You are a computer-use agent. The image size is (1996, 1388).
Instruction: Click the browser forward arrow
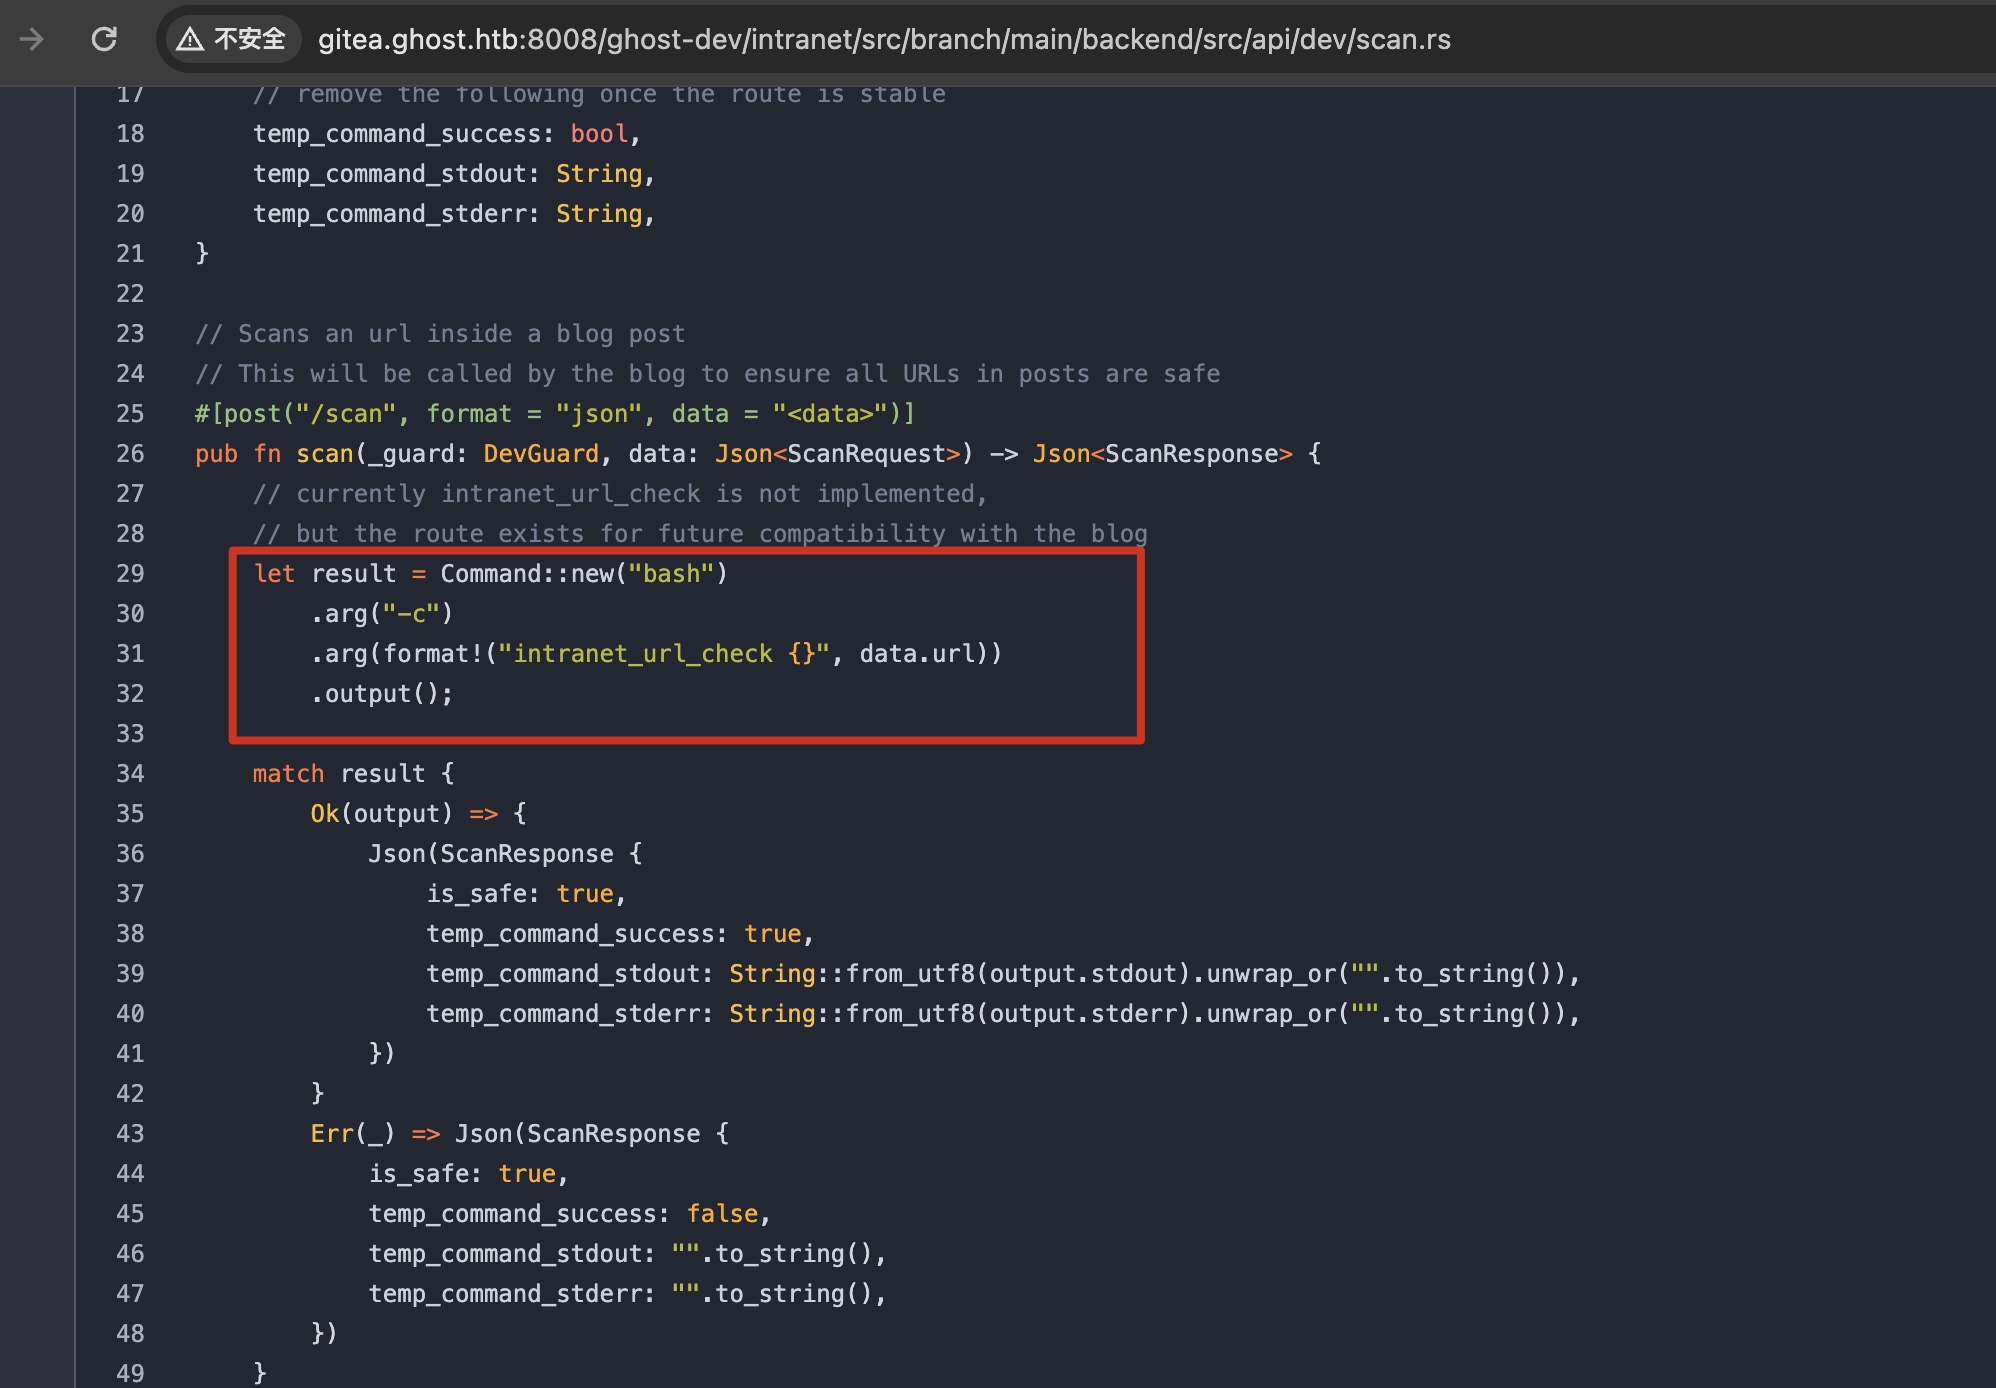point(32,39)
